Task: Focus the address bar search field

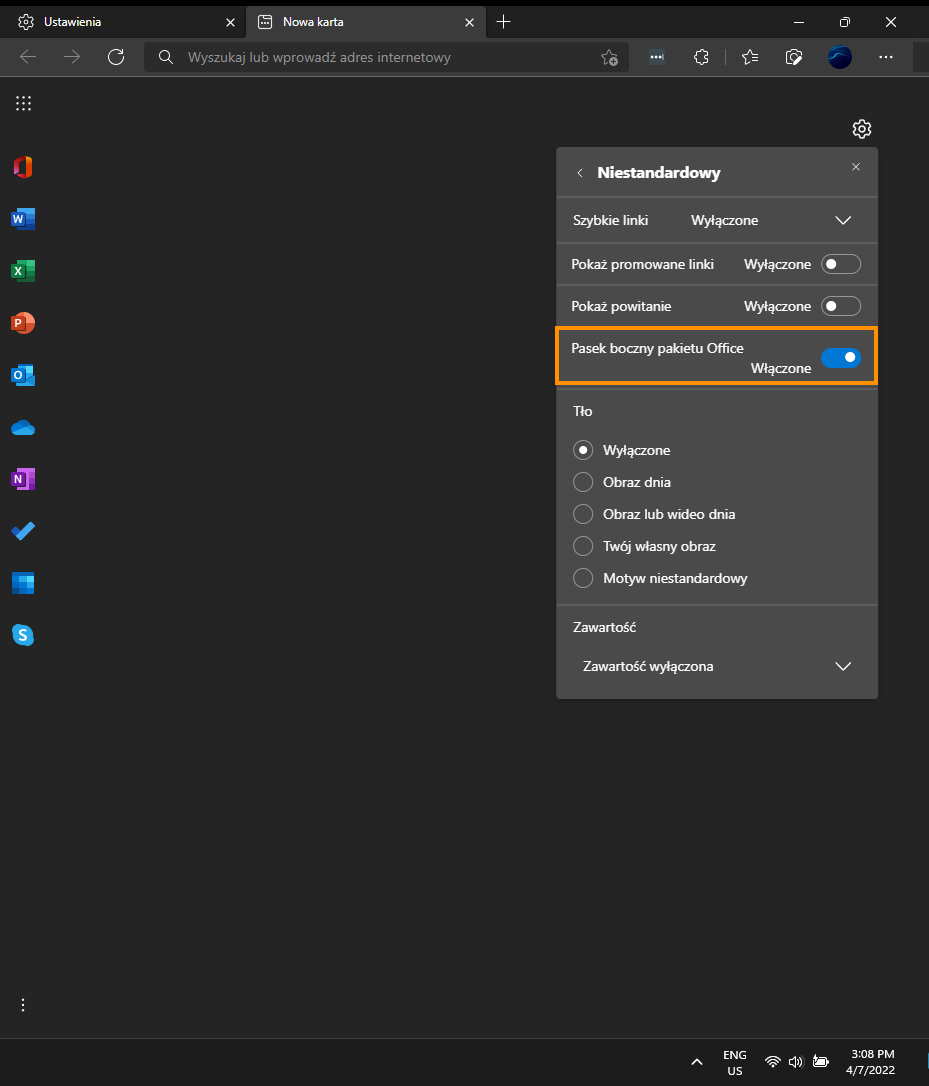Action: 387,57
